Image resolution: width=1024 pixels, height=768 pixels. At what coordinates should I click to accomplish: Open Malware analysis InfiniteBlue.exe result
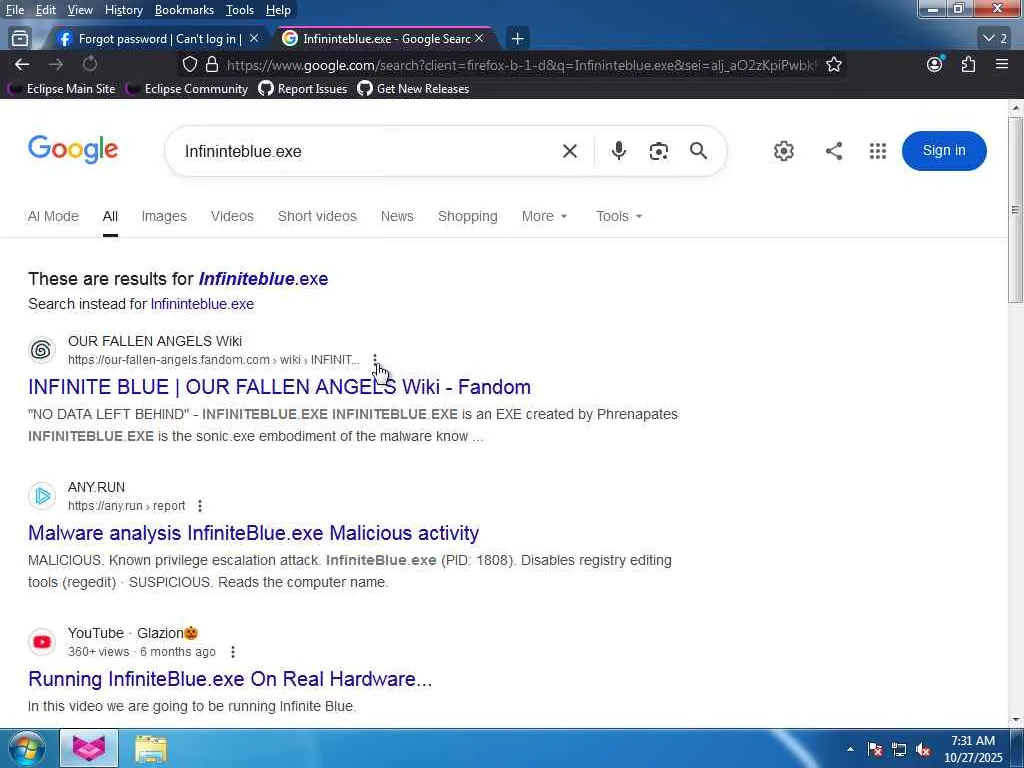[253, 533]
